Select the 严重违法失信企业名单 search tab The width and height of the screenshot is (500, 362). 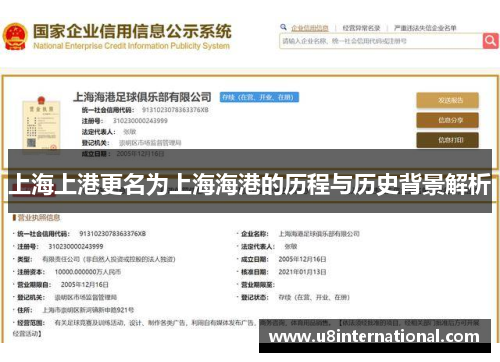click(x=425, y=28)
